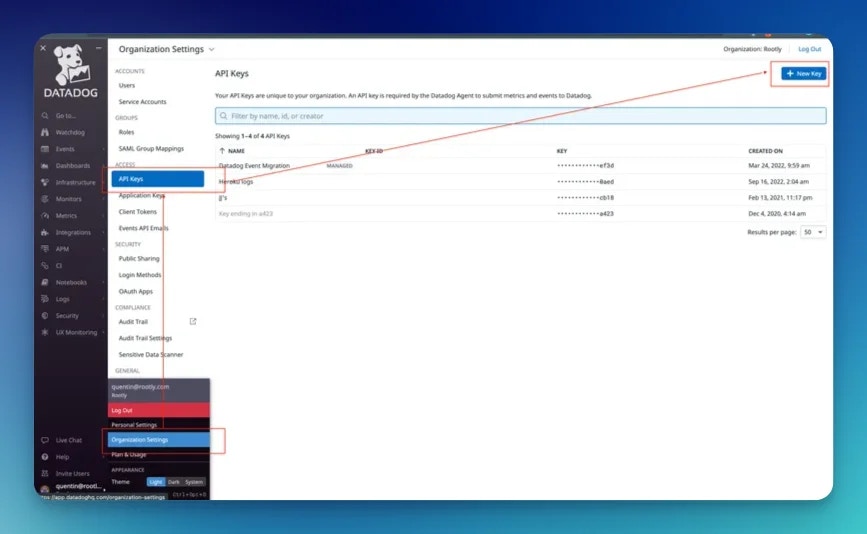Click the filter by name input field
Image resolution: width=867 pixels, height=534 pixels.
pos(521,116)
